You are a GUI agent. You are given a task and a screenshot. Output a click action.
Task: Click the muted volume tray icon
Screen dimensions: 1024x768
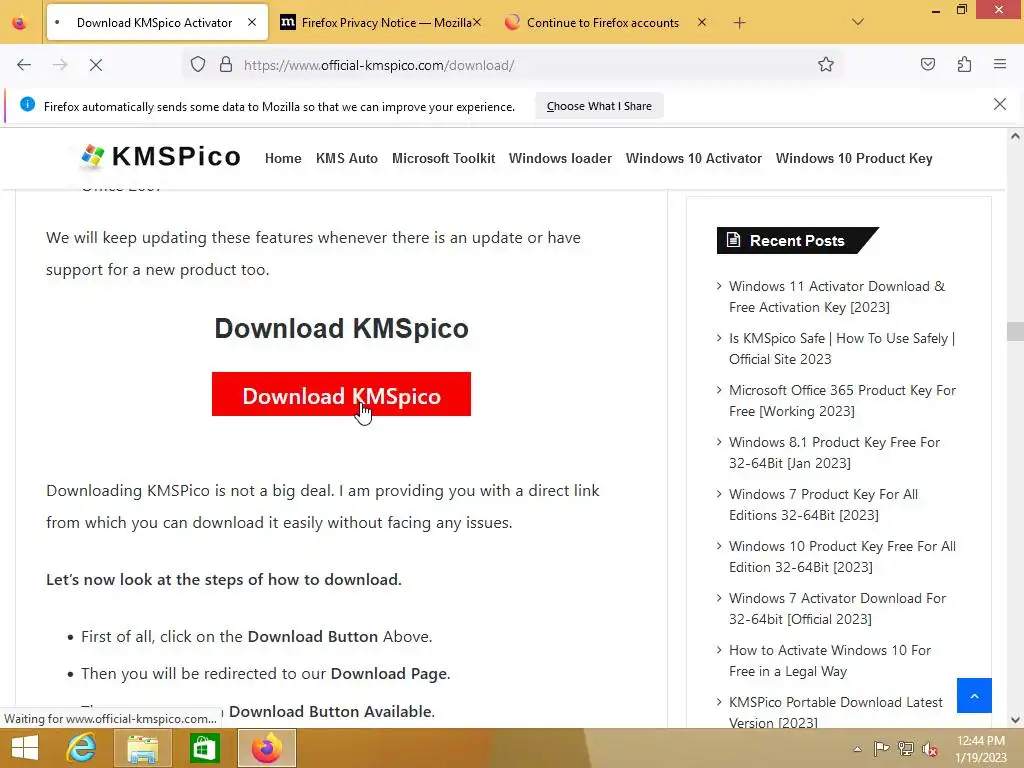[929, 749]
